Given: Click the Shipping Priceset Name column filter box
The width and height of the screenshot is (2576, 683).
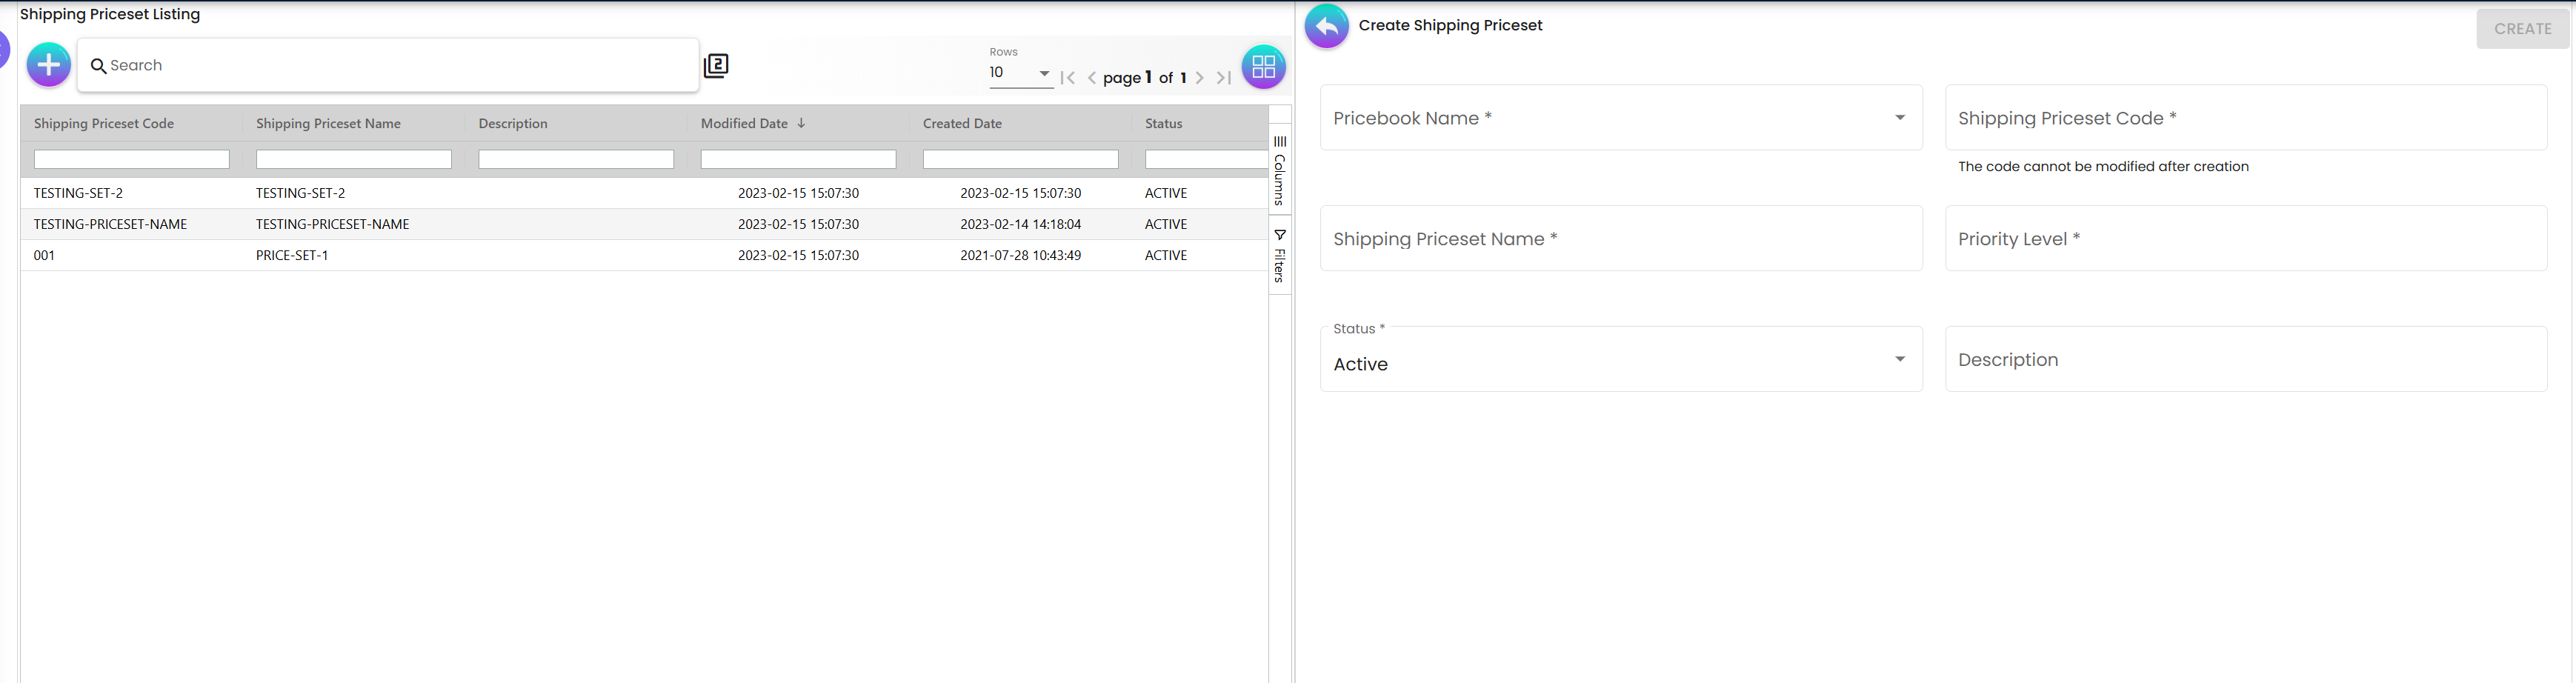Looking at the screenshot, I should pos(354,160).
